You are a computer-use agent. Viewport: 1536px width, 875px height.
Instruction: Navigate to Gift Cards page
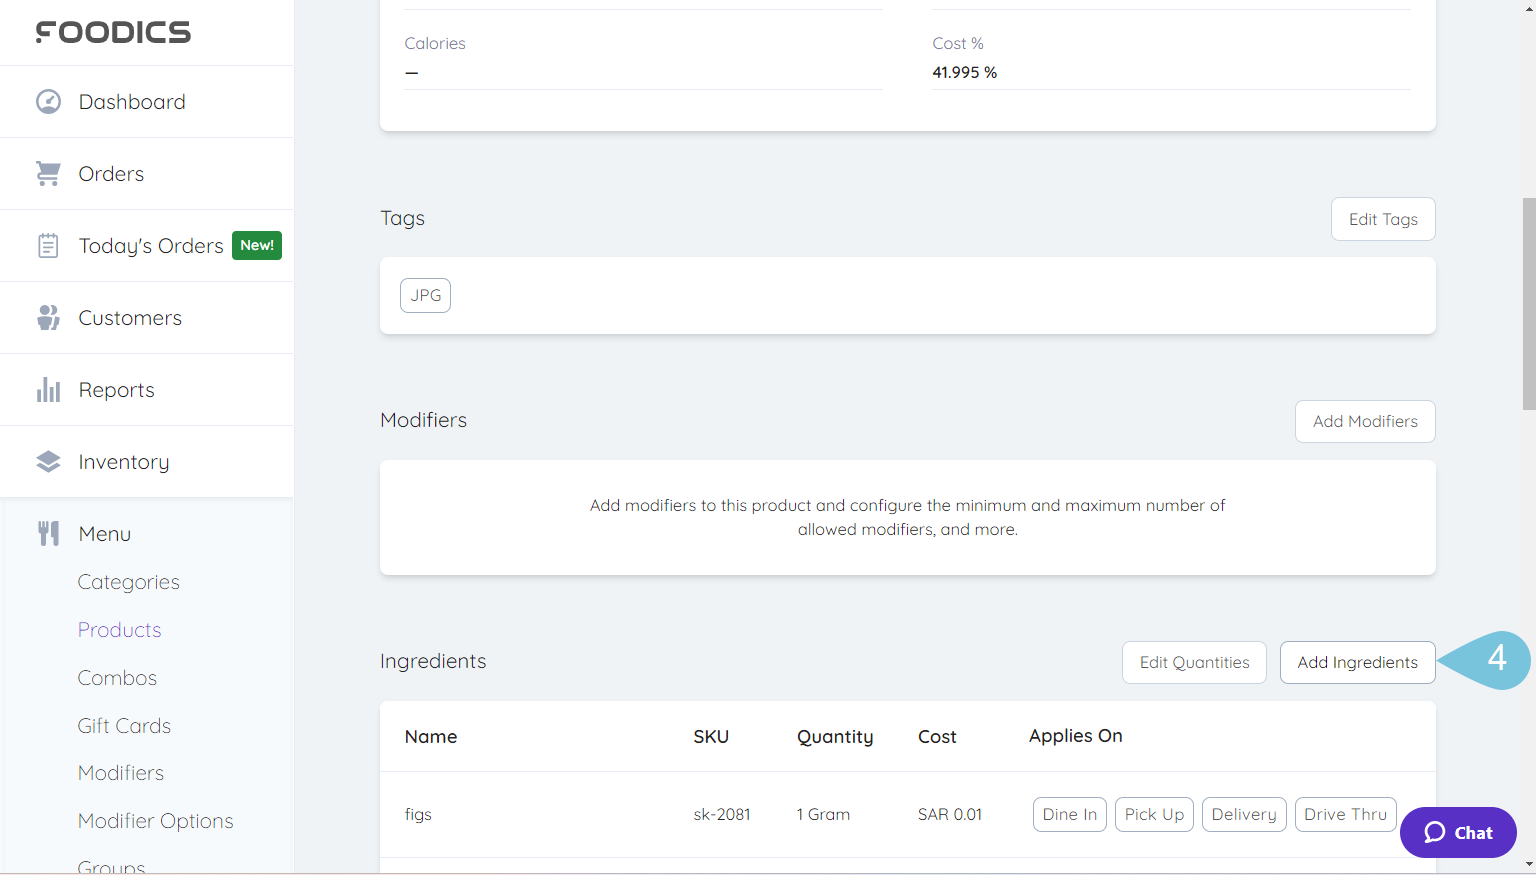(125, 726)
